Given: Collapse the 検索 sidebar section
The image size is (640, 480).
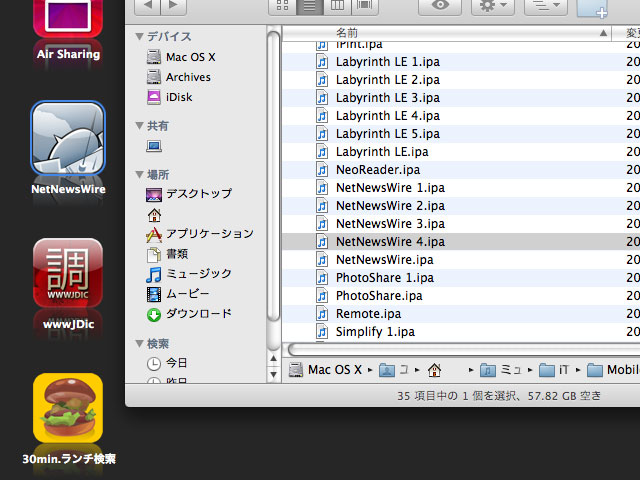Looking at the screenshot, I should point(139,344).
